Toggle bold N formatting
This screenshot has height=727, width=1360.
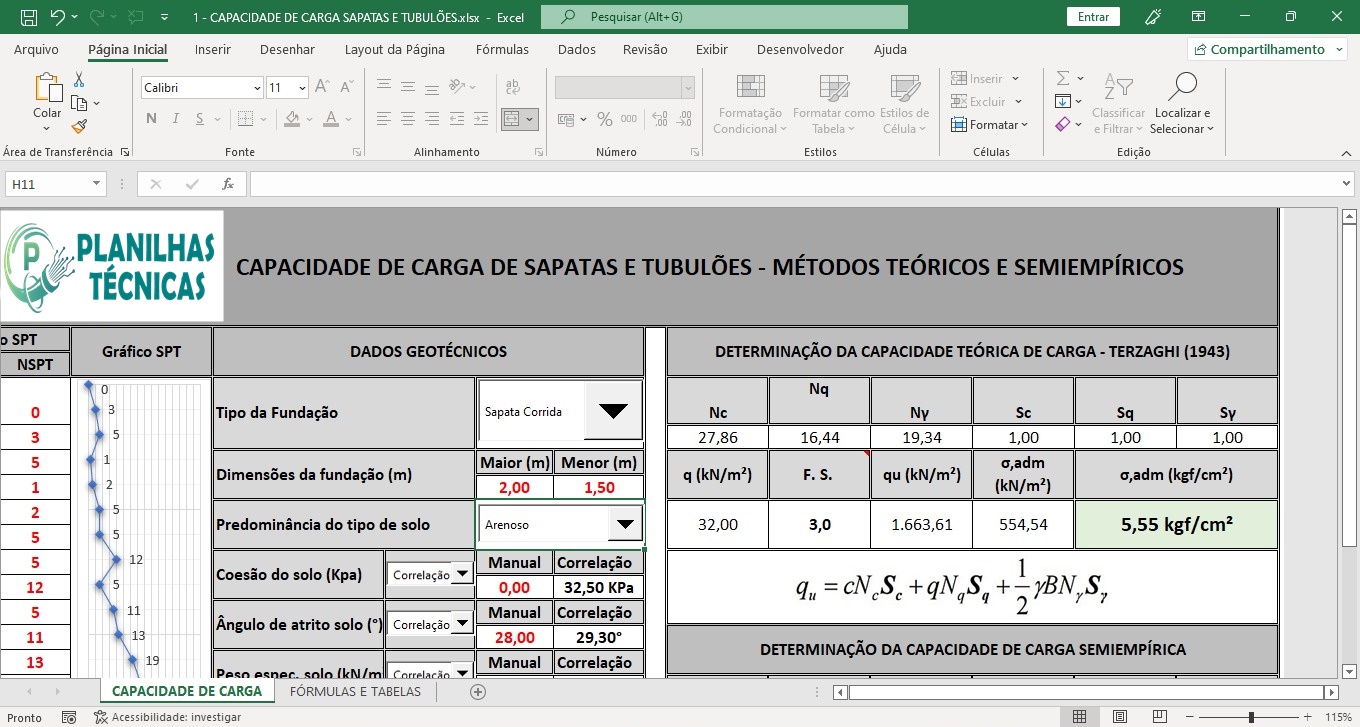pos(151,119)
